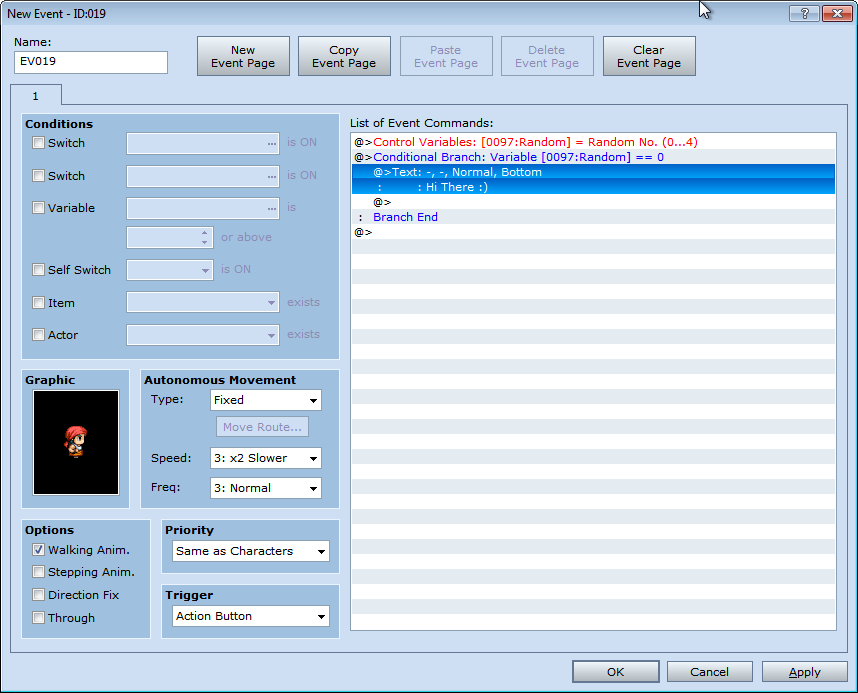The width and height of the screenshot is (858, 693).
Task: Toggle the Direction Fix setting
Action: [38, 595]
